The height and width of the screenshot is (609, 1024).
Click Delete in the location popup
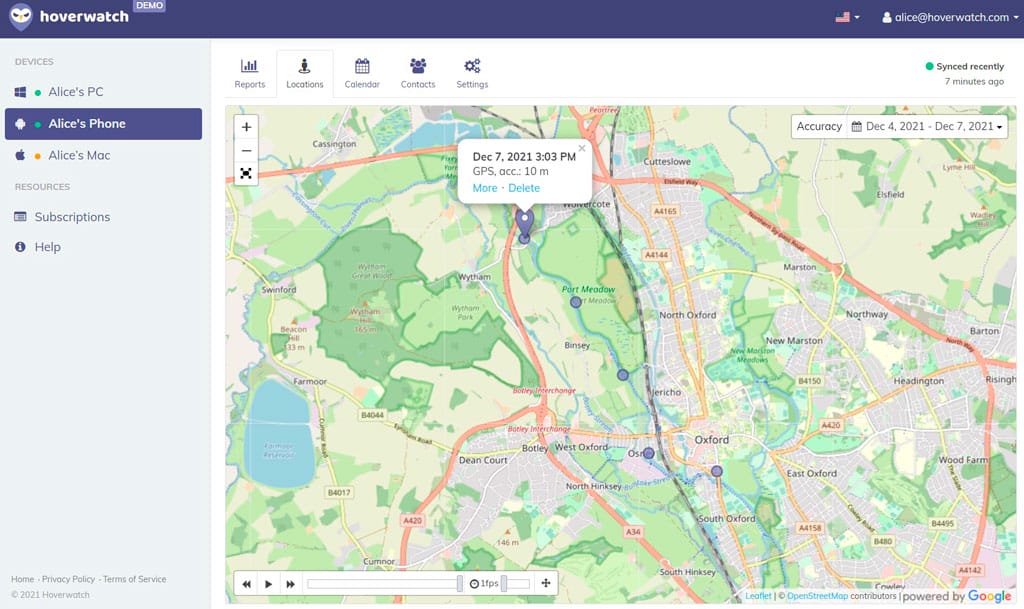click(524, 188)
